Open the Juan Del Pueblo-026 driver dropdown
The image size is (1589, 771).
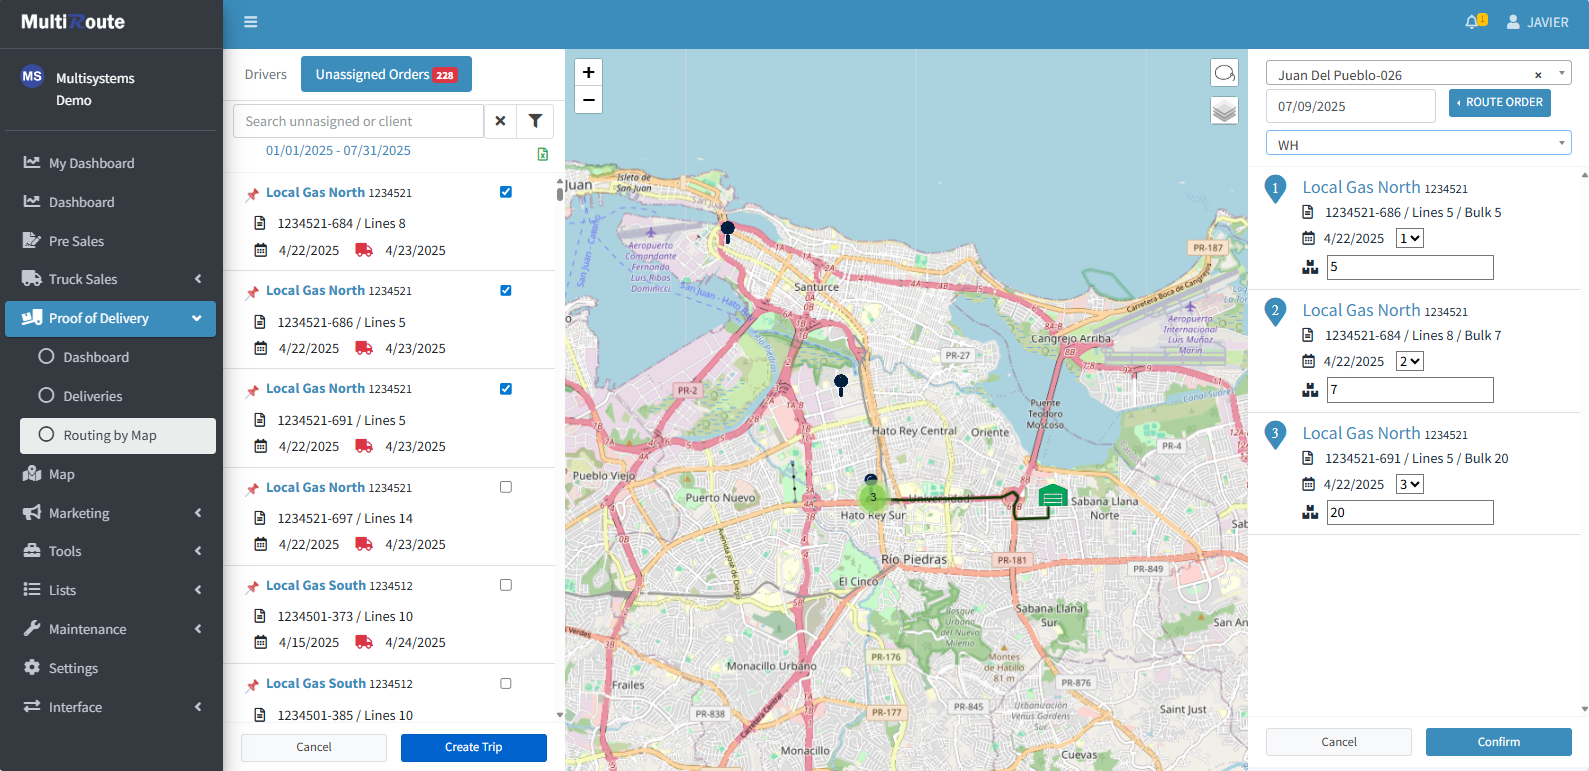pos(1418,74)
